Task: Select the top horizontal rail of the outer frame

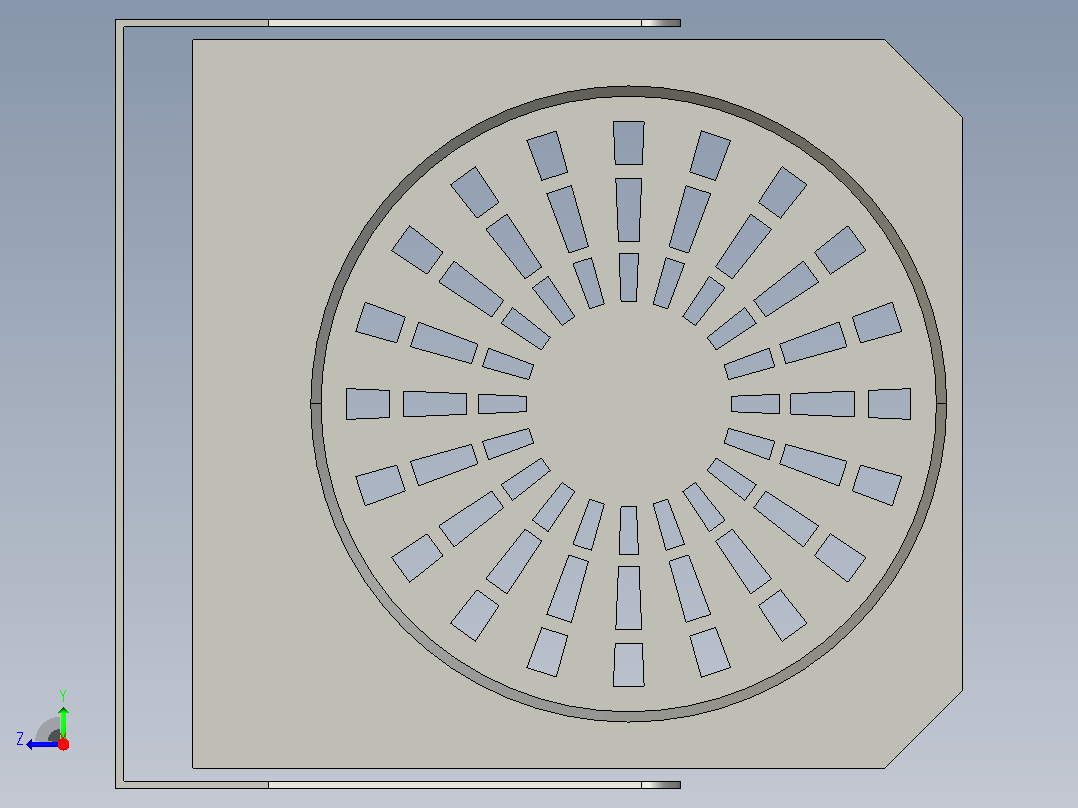Action: pos(398,23)
